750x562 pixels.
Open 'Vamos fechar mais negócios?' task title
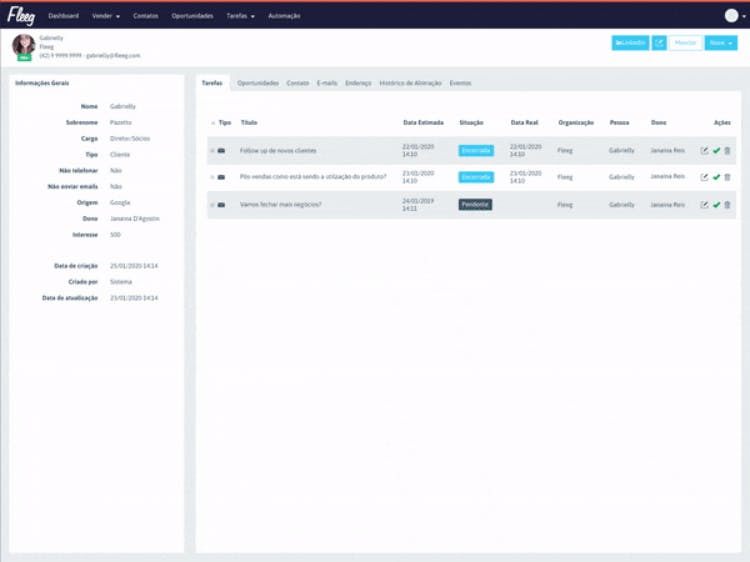[x=280, y=205]
